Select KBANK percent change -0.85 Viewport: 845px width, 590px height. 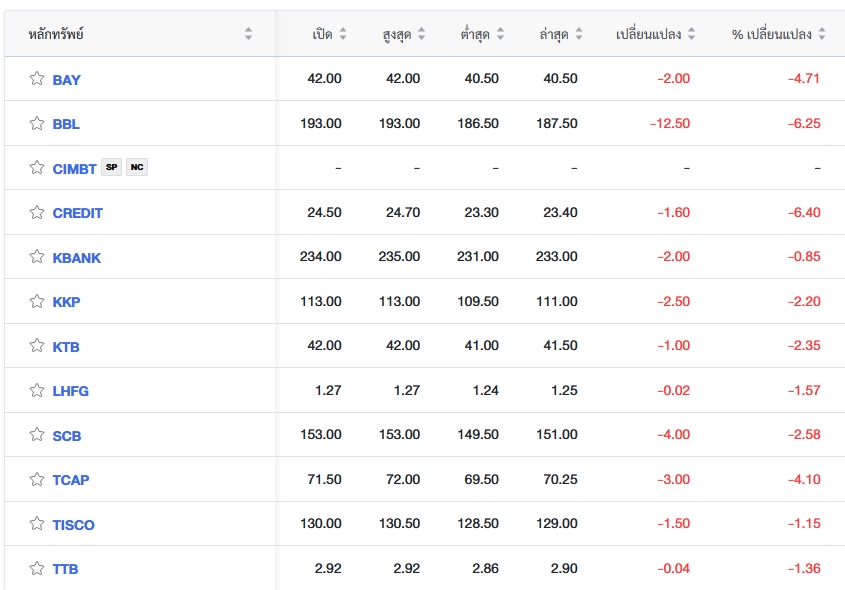click(x=804, y=256)
